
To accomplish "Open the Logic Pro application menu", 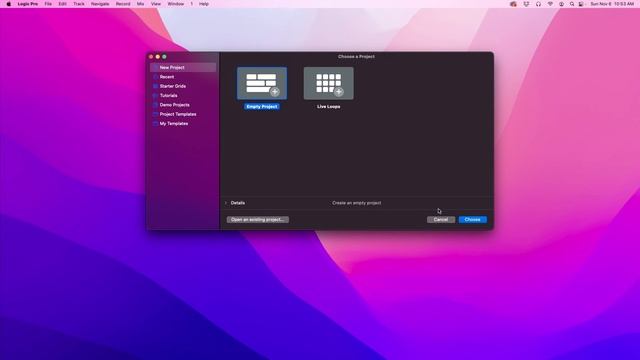I will (x=27, y=4).
